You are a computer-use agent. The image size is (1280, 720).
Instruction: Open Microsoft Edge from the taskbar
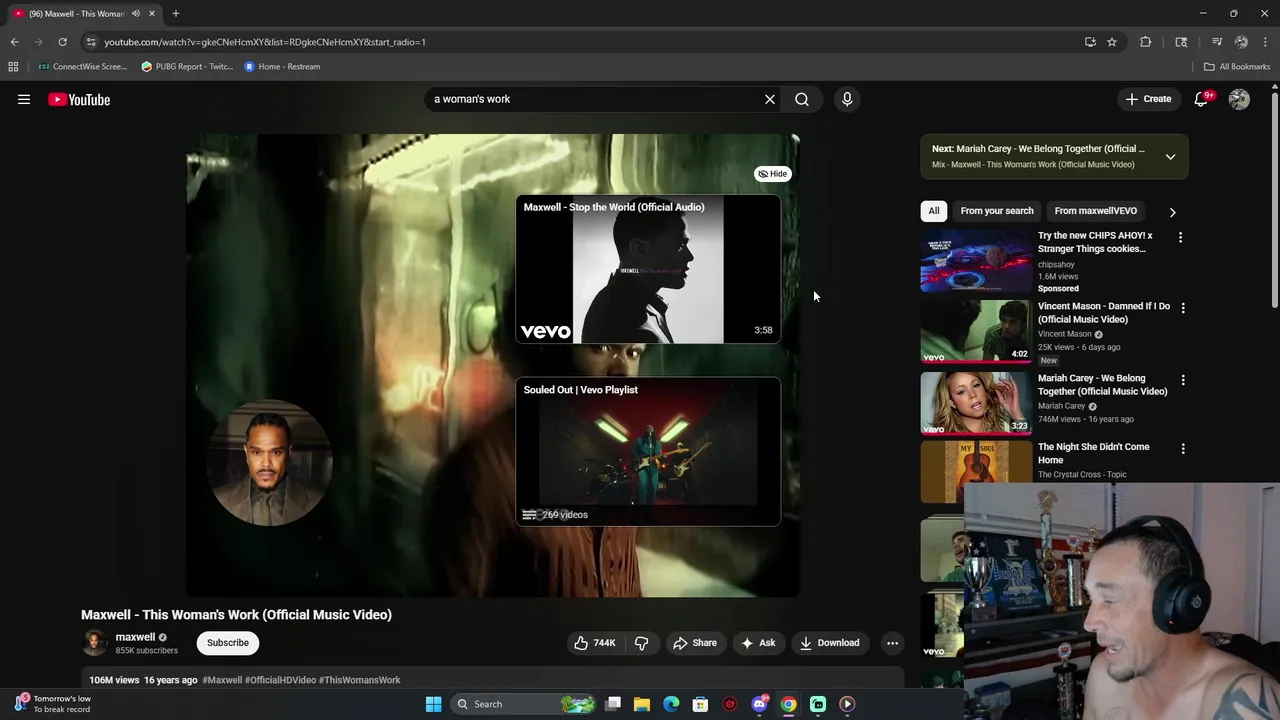click(671, 704)
